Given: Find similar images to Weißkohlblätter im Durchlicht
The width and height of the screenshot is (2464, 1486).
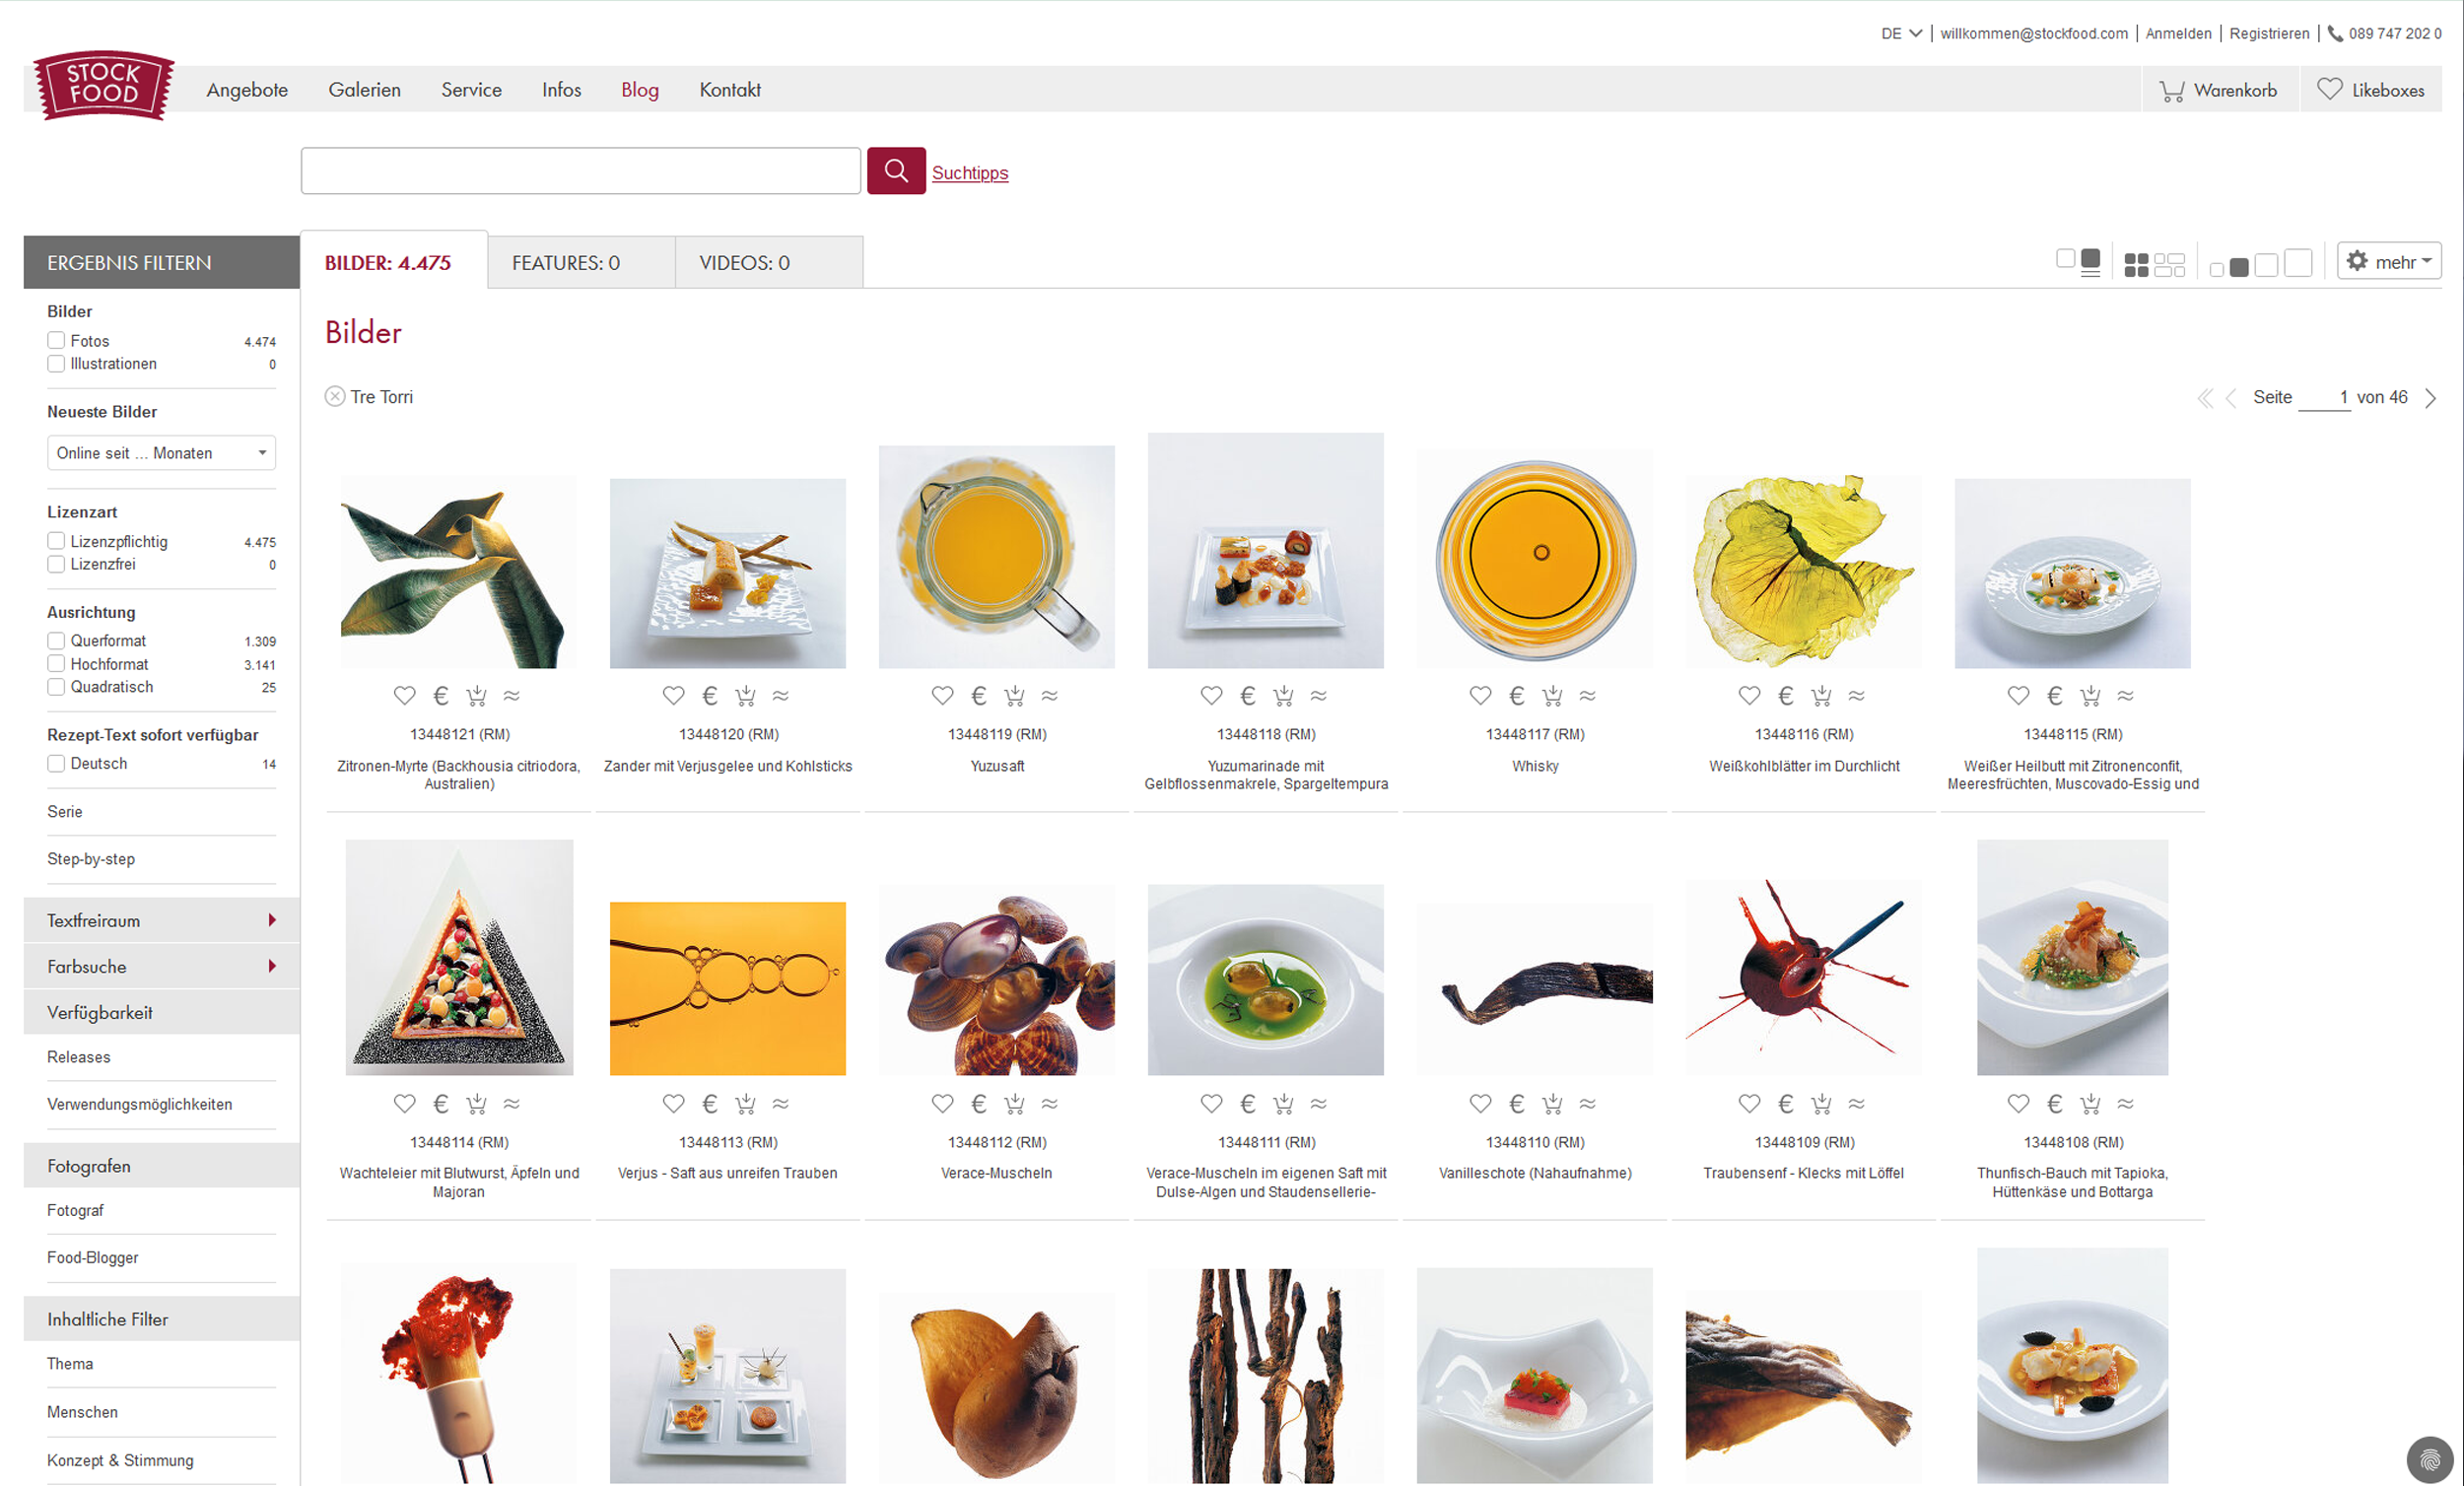Looking at the screenshot, I should pos(1856,695).
